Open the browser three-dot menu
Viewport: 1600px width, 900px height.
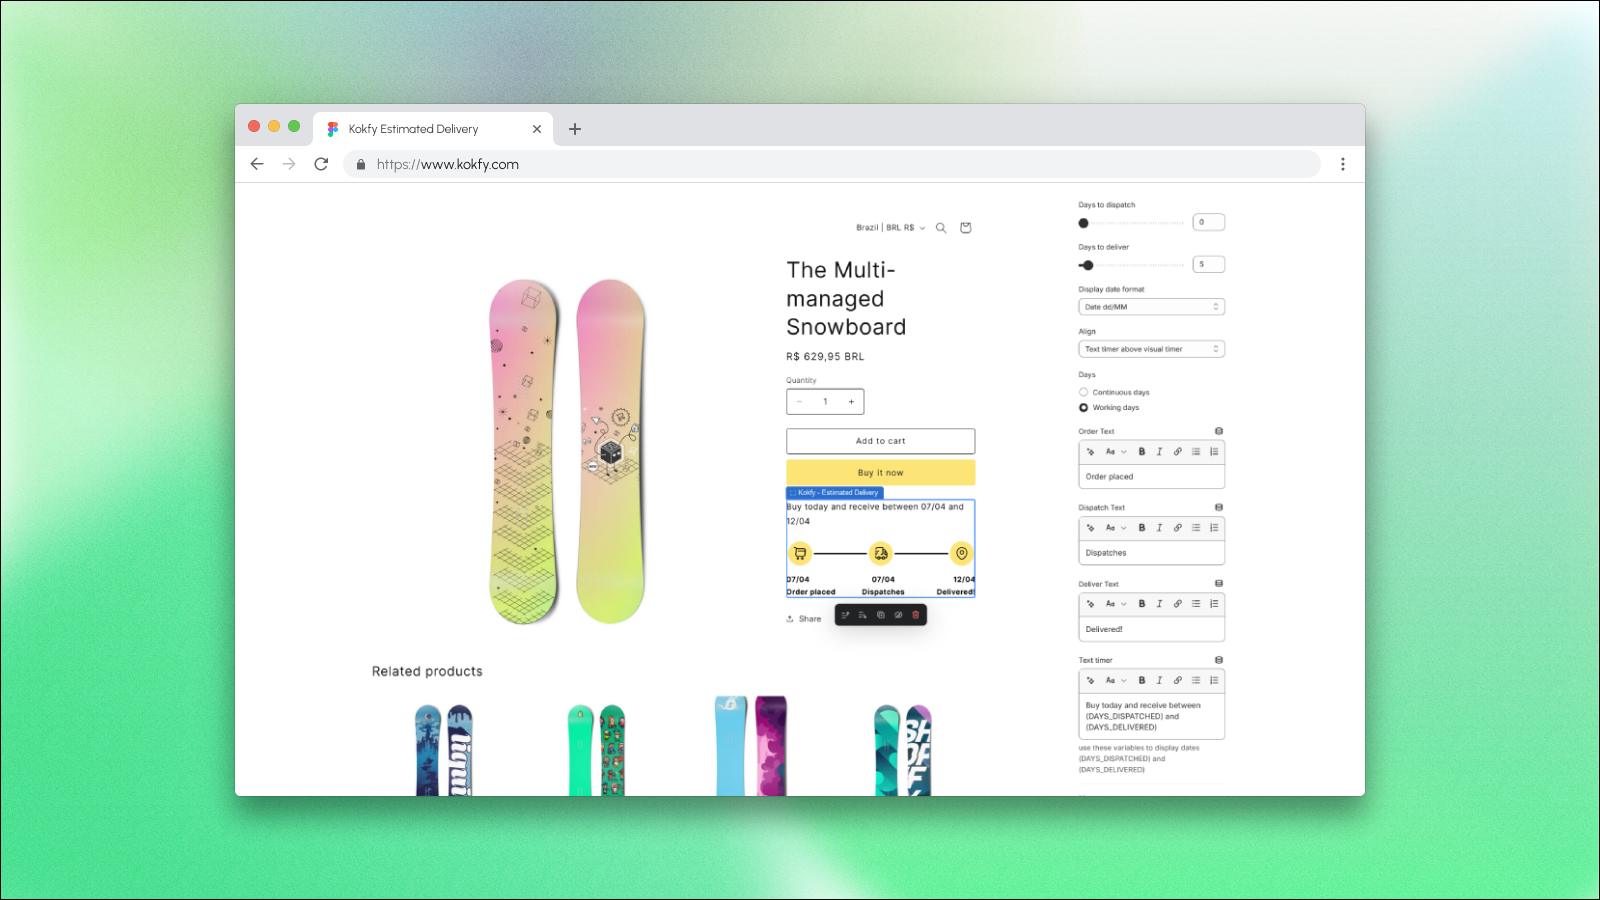click(1343, 164)
